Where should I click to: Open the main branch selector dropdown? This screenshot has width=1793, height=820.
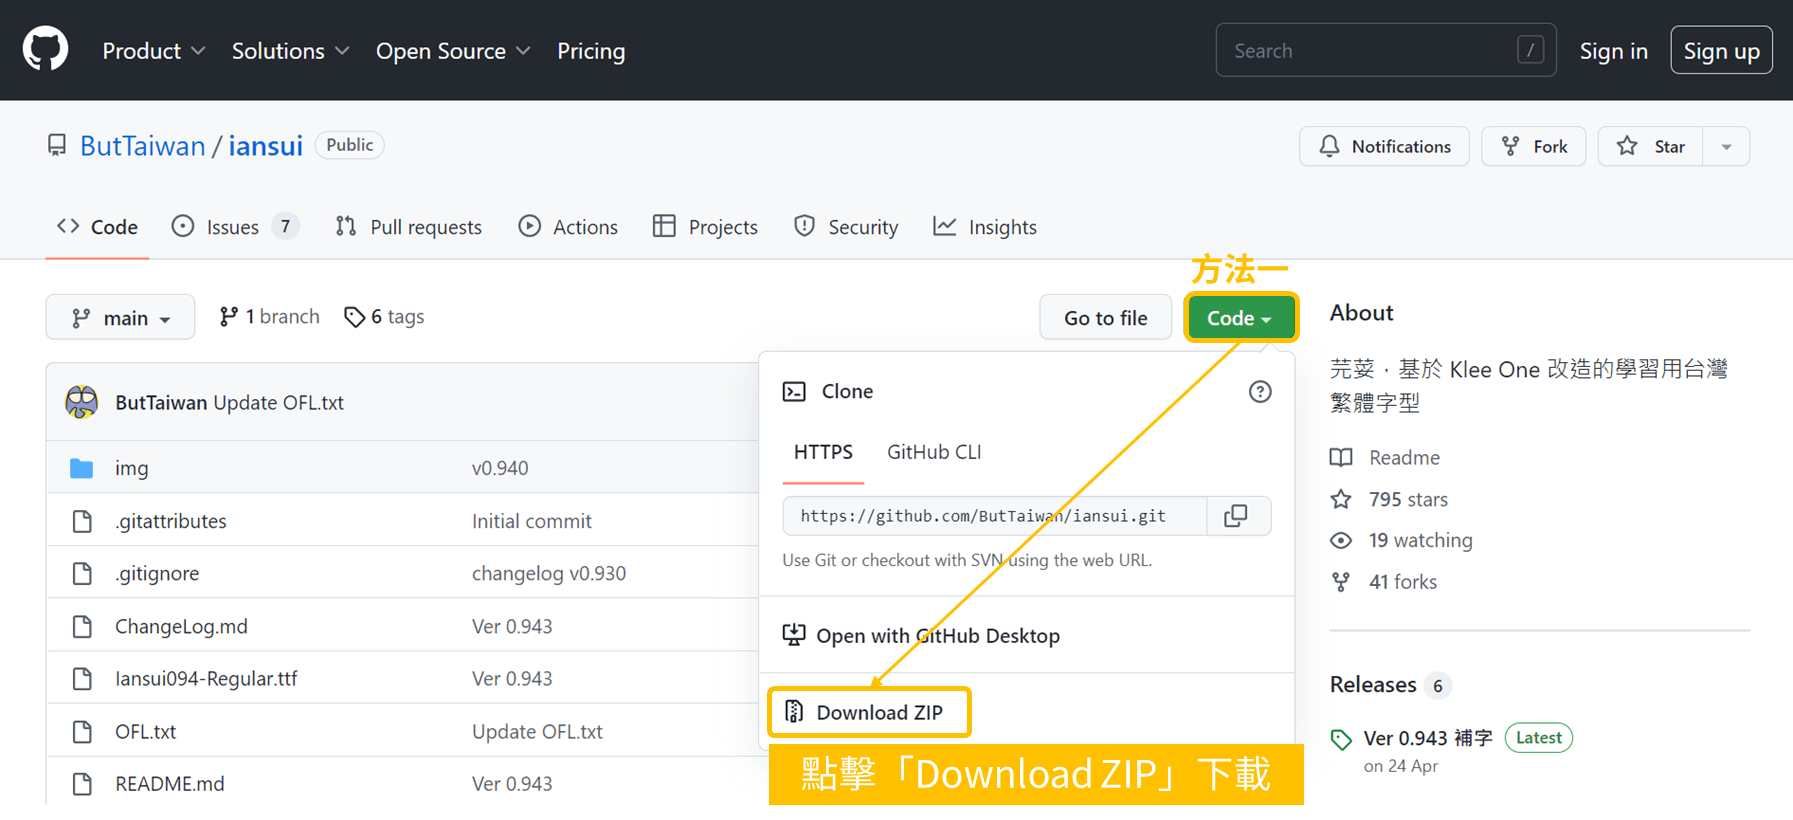pos(120,318)
